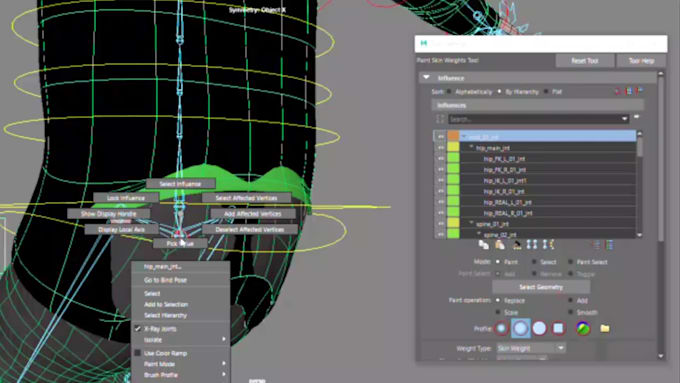Choose the Gaussian brush profile

coord(501,328)
